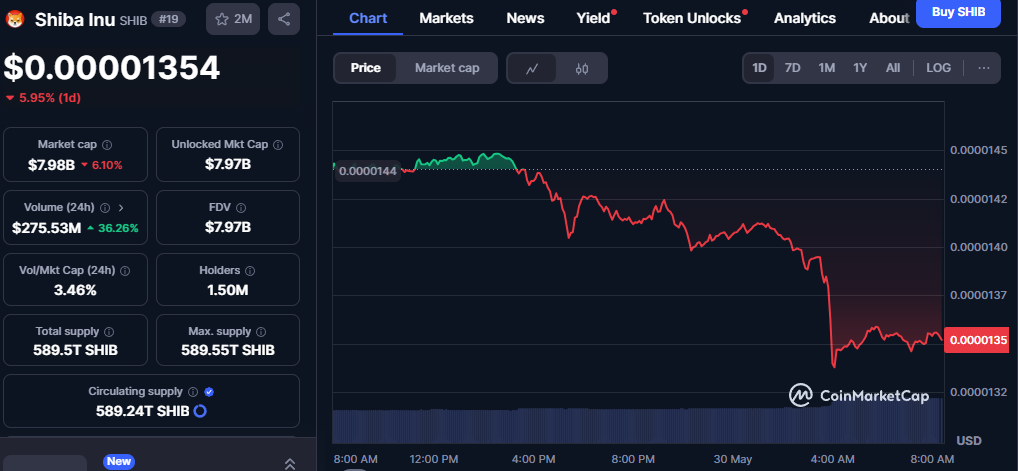Click the Shiba Inu coin logo
The height and width of the screenshot is (471, 1018).
click(x=14, y=19)
